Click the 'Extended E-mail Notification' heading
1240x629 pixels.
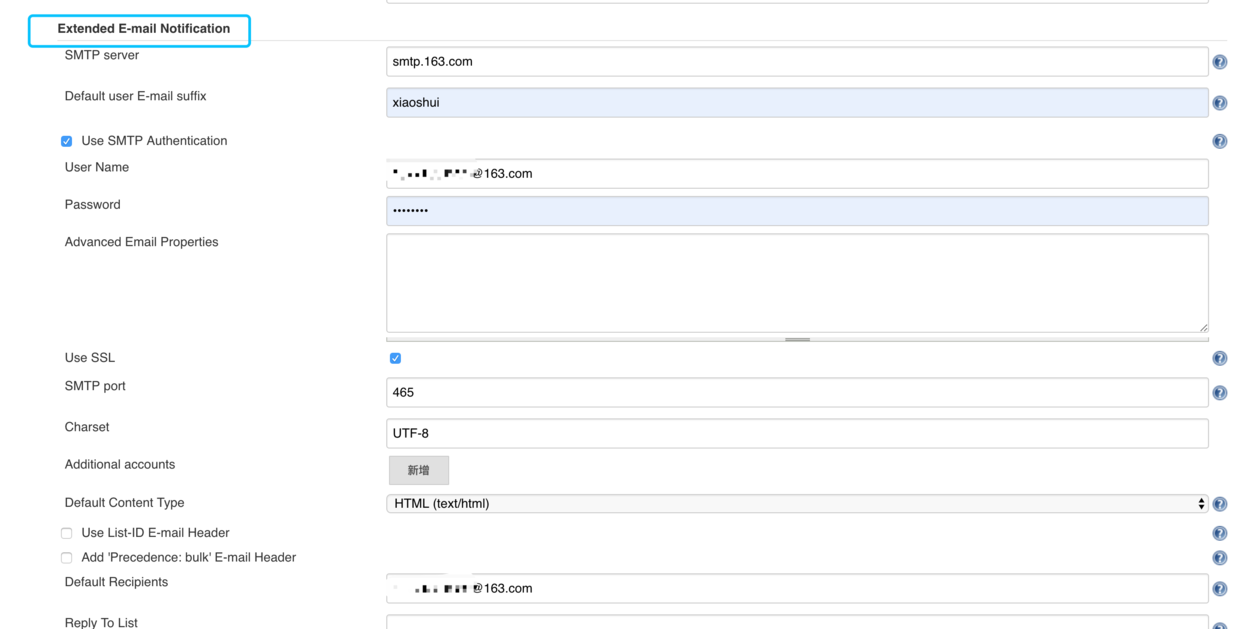click(143, 29)
